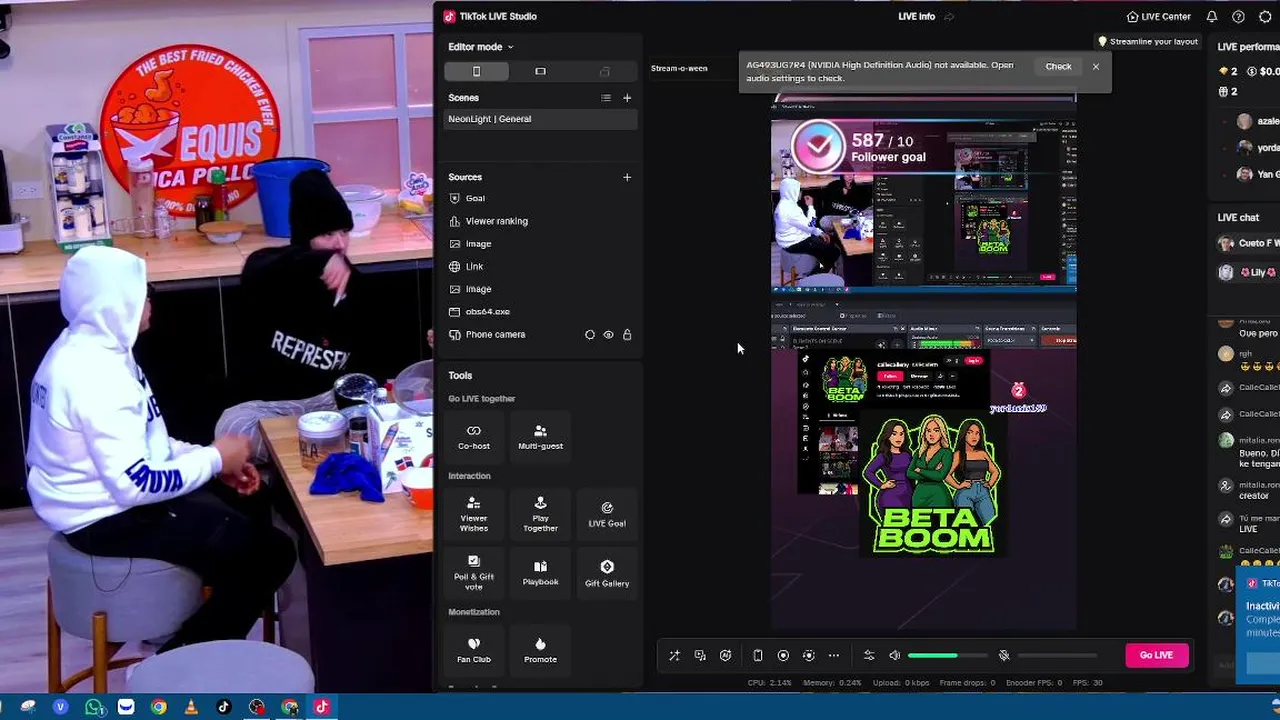Viewport: 1280px width, 720px height.
Task: Open the black TikTok taskbar icon
Action: pos(223,707)
